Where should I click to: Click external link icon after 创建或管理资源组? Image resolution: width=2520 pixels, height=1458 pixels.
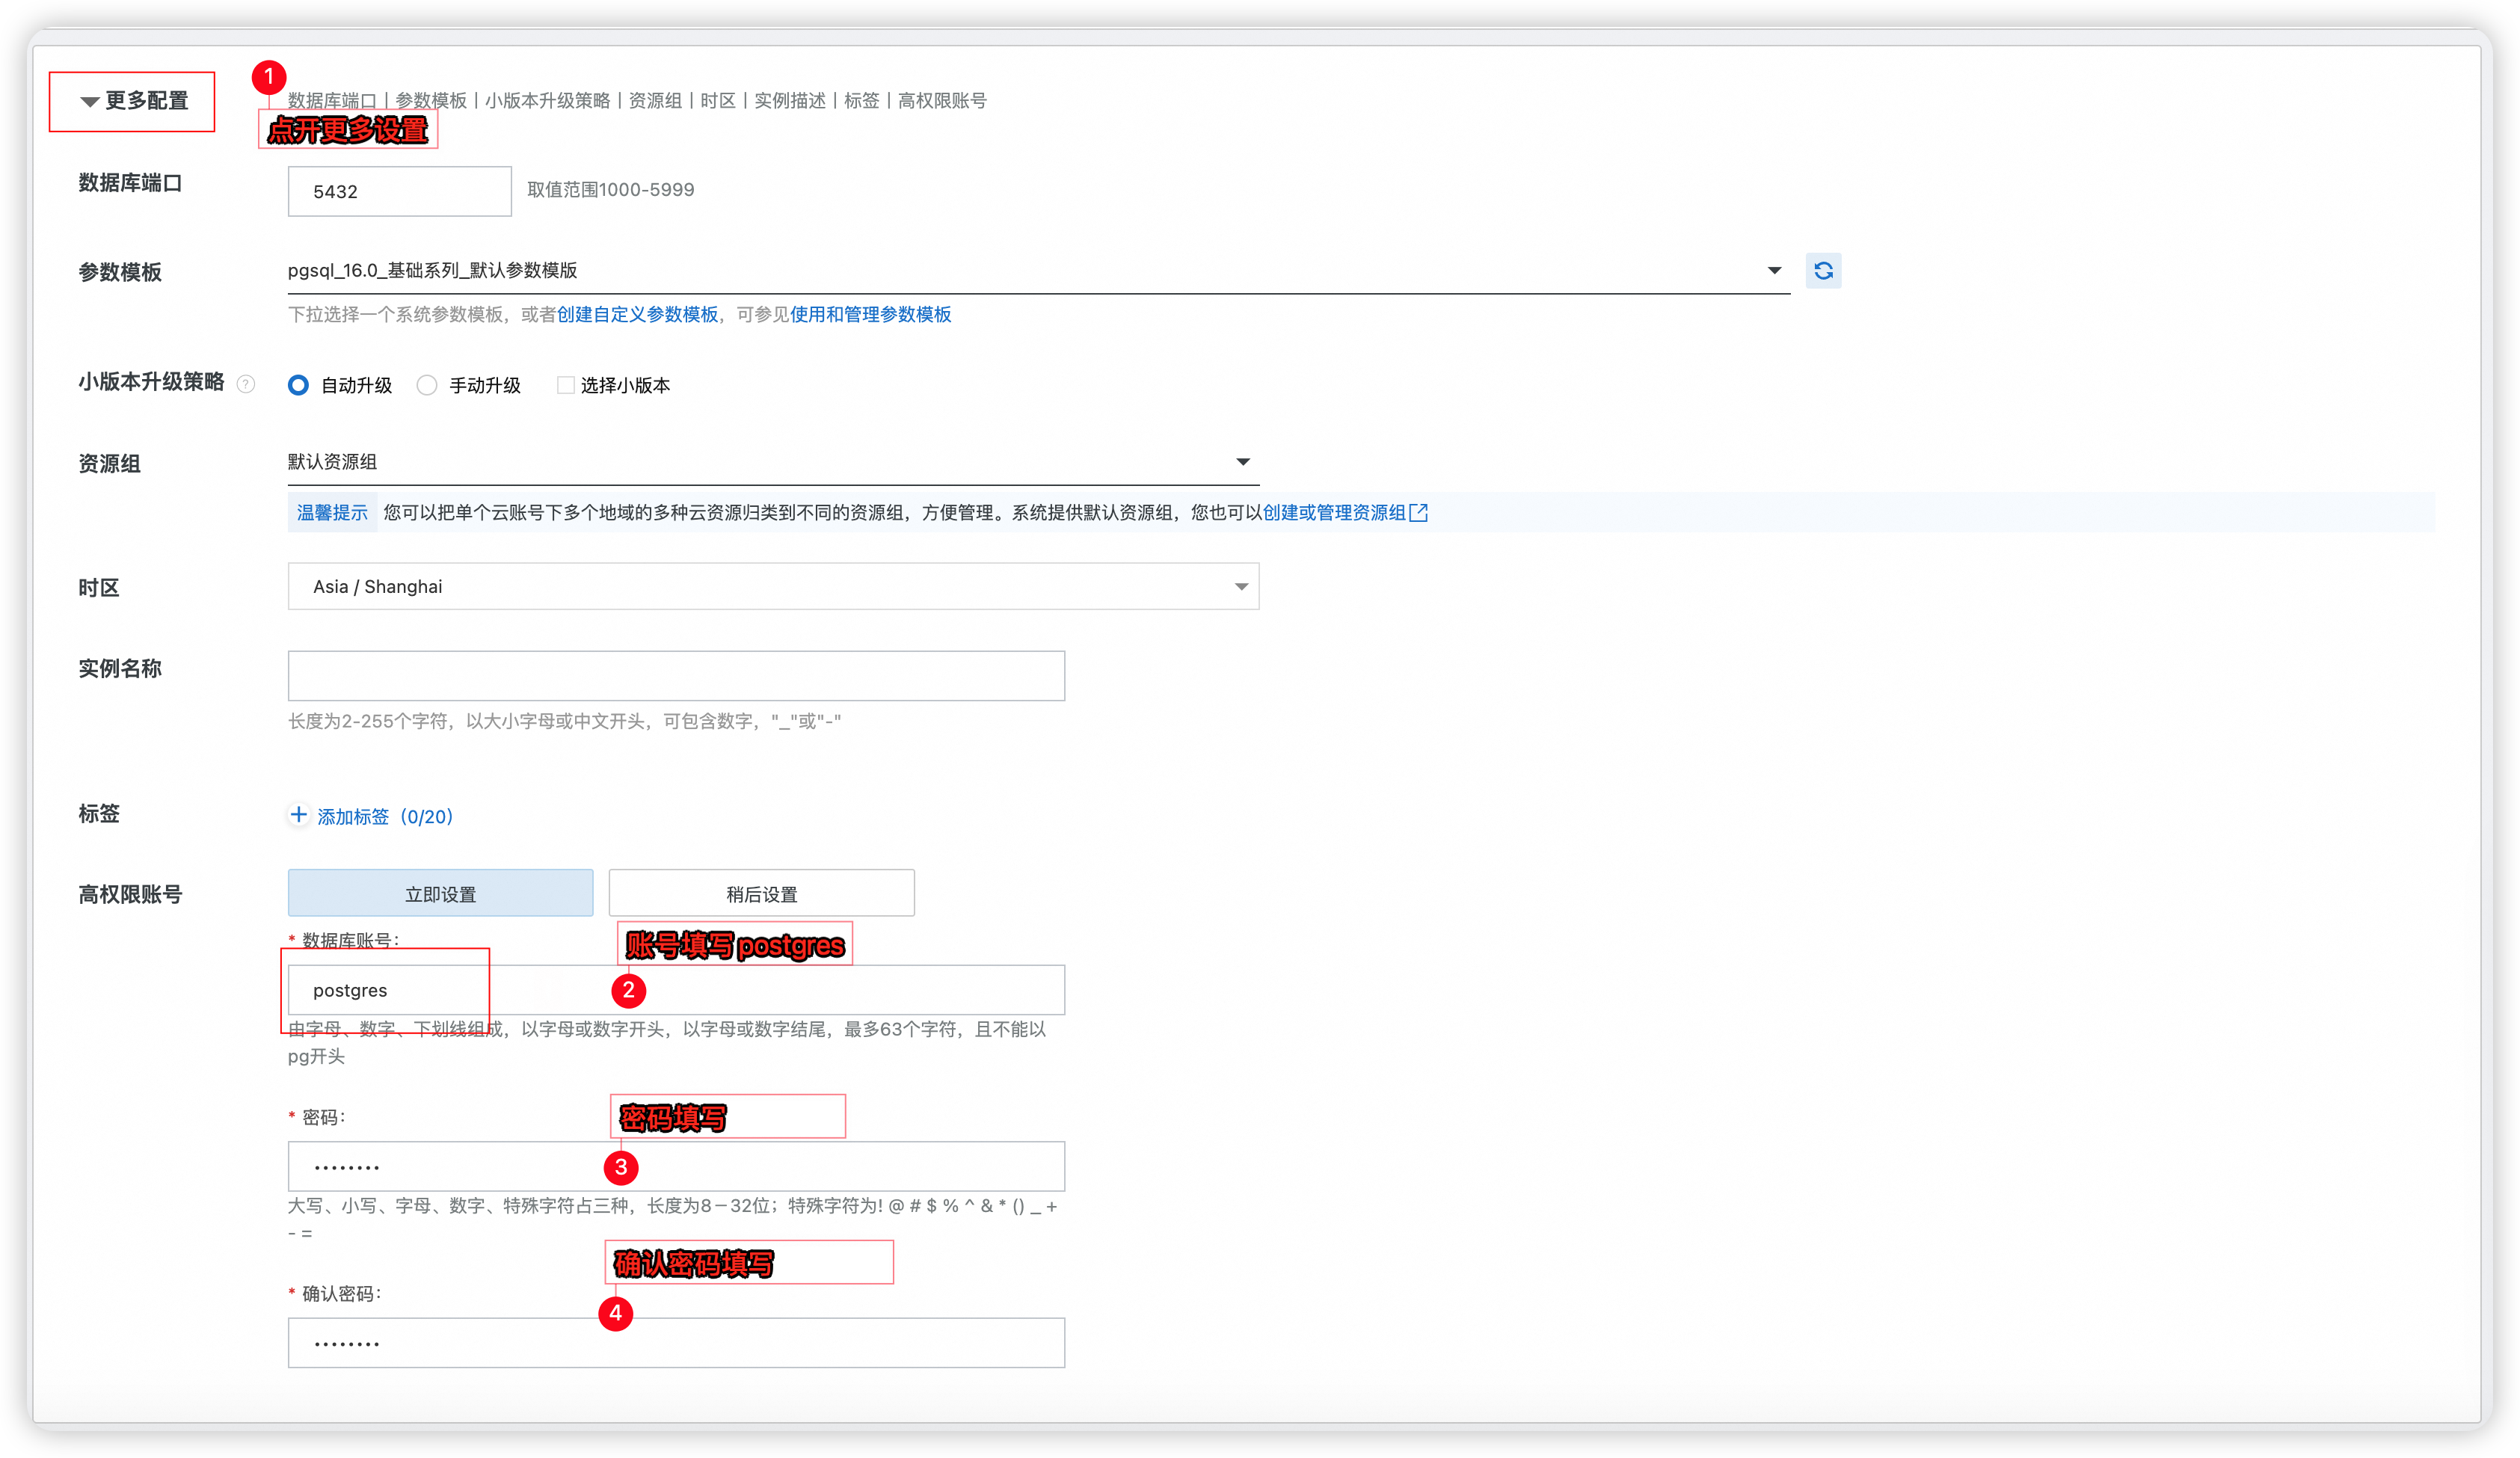pos(1418,513)
